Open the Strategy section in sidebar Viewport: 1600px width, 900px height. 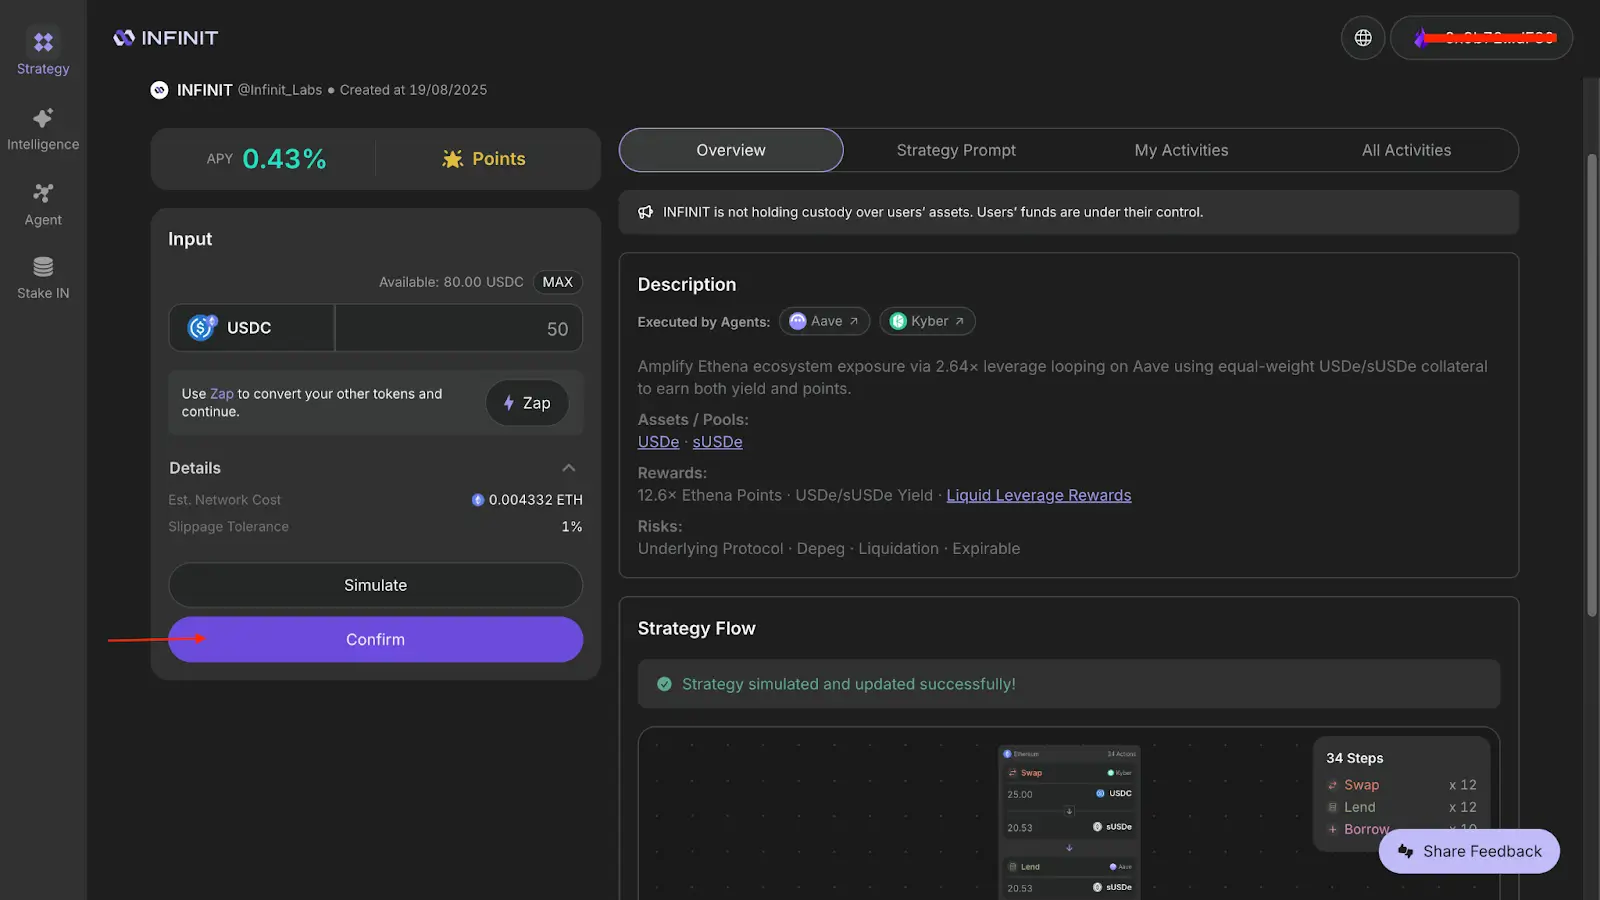click(x=43, y=53)
